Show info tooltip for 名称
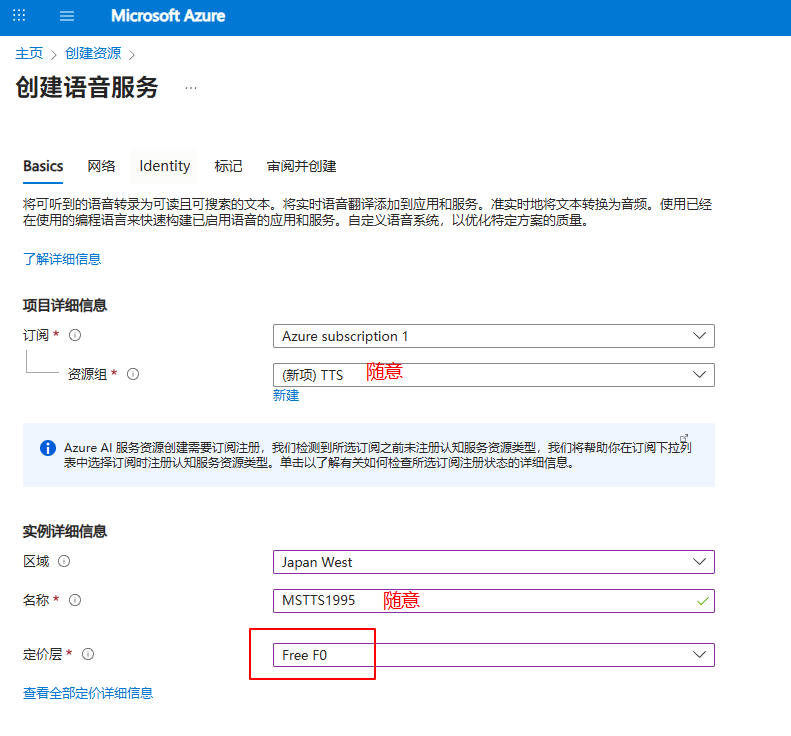This screenshot has width=791, height=736. [x=75, y=600]
